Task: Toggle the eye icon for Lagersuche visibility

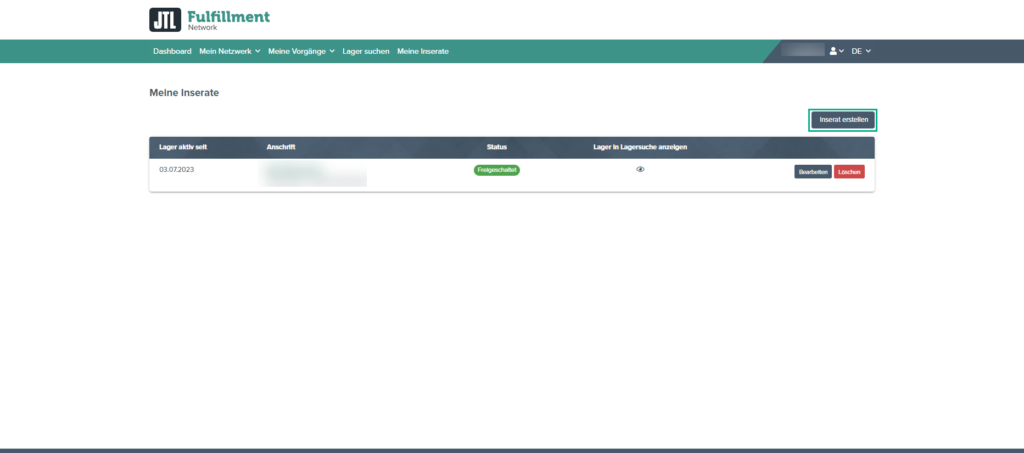Action: (x=640, y=169)
